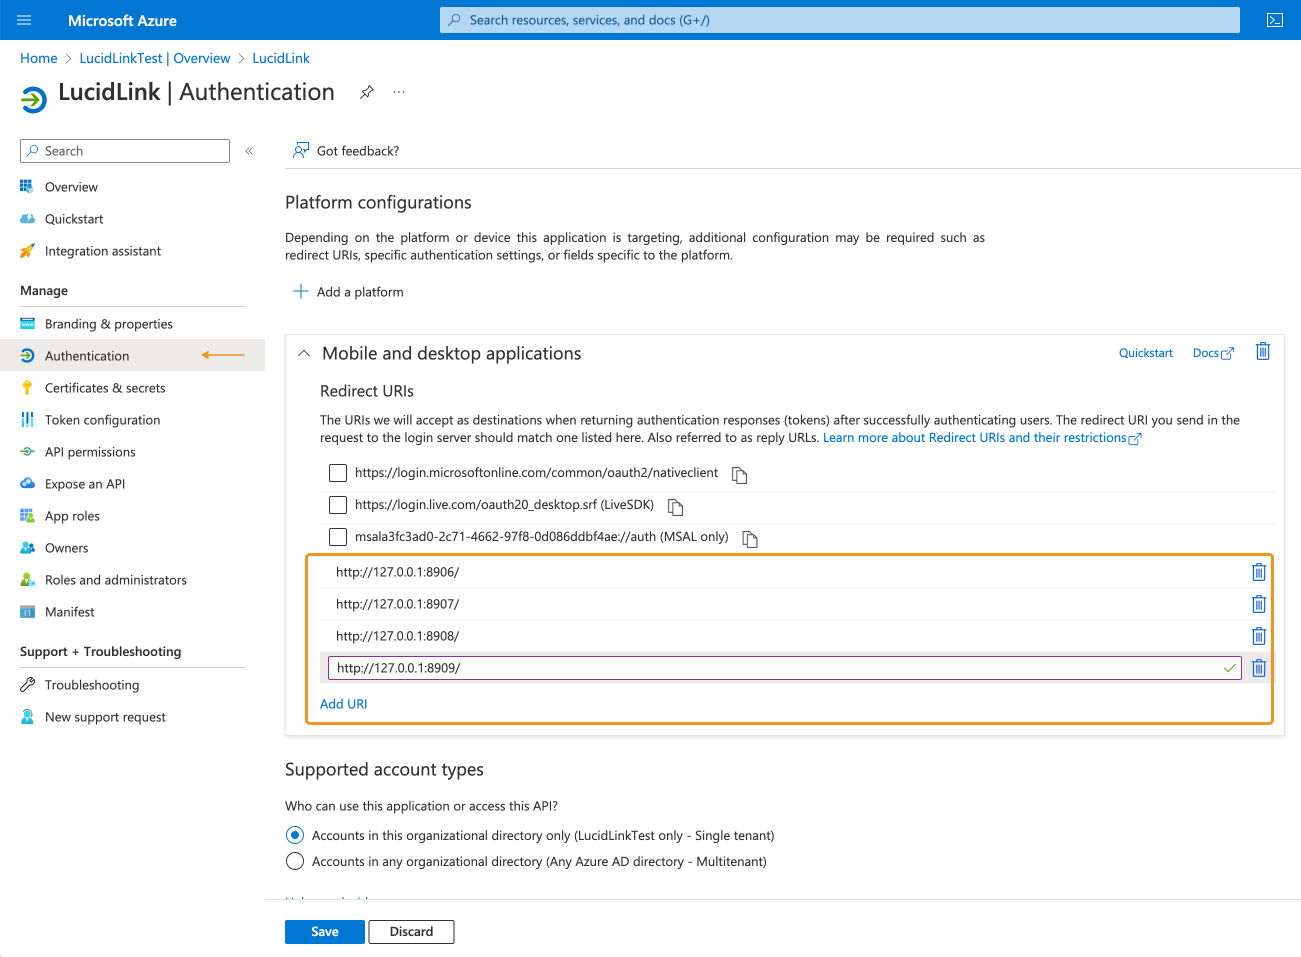The height and width of the screenshot is (957, 1301).
Task: Click the LucidLink app logo in header
Action: (x=34, y=98)
